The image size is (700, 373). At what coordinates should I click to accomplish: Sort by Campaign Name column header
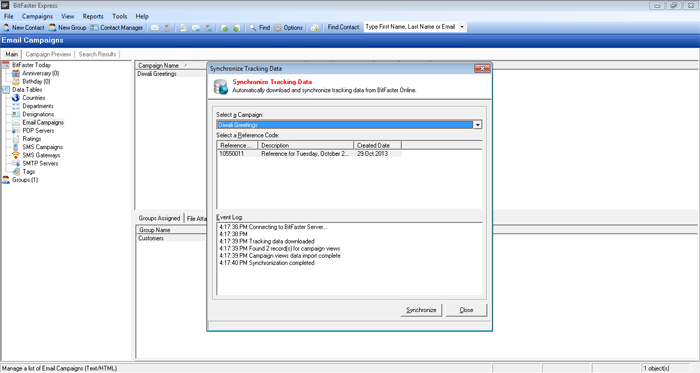pyautogui.click(x=158, y=66)
